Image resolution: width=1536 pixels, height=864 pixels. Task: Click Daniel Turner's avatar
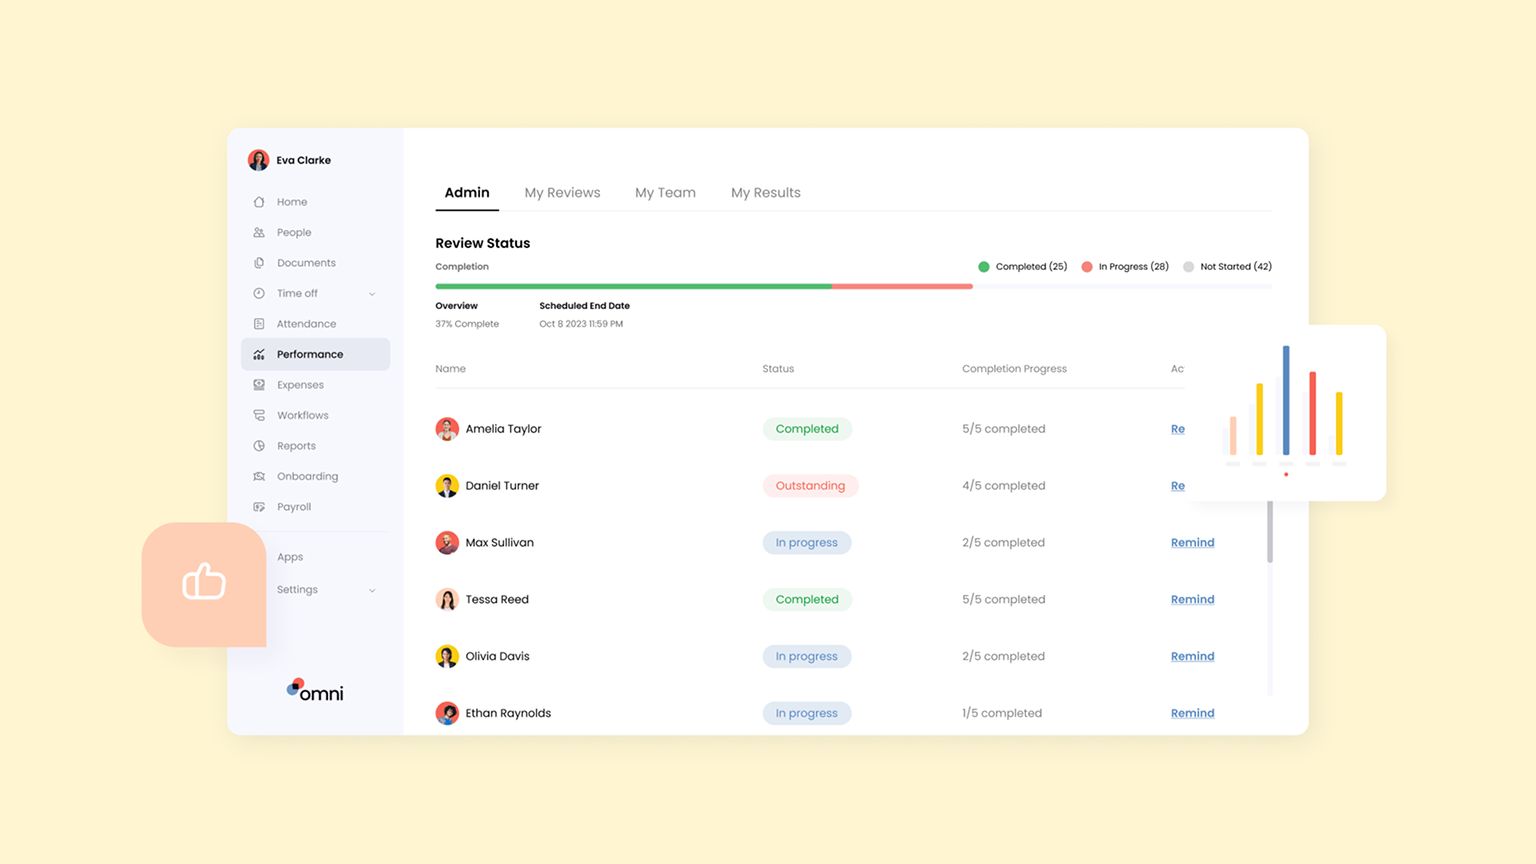(x=447, y=486)
